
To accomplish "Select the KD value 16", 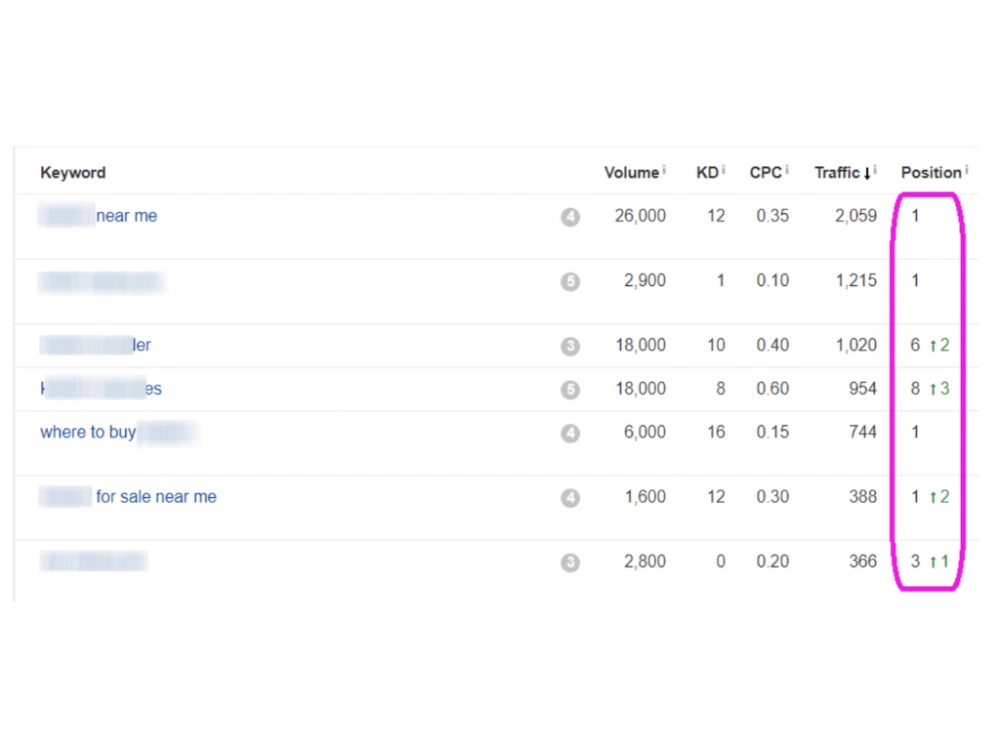I will click(716, 432).
